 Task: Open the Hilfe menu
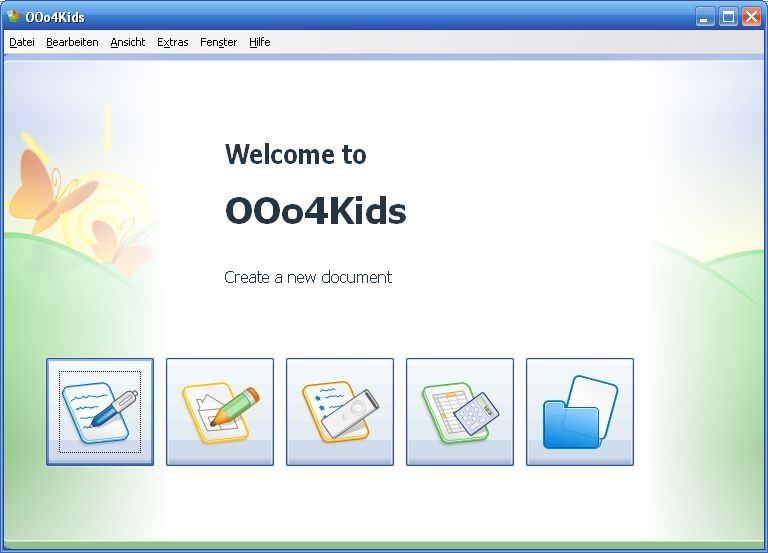[x=260, y=43]
